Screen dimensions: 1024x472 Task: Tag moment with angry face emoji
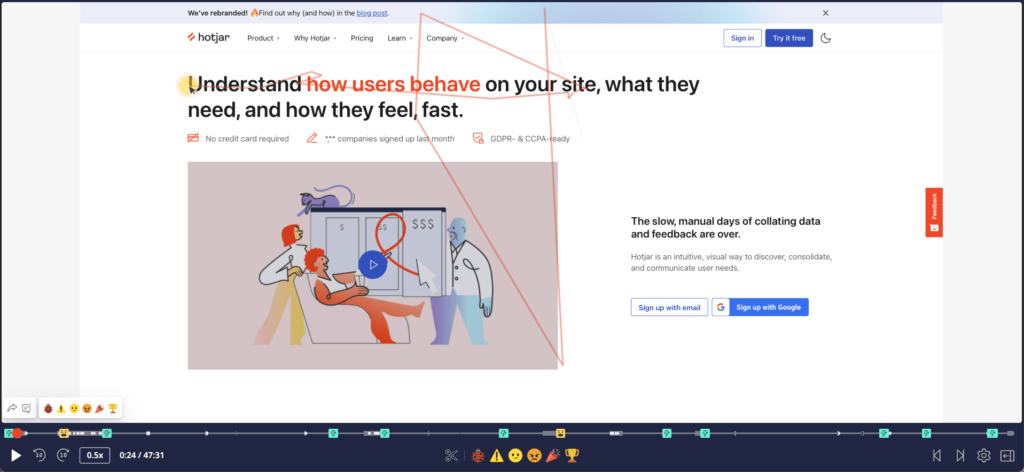pos(534,456)
